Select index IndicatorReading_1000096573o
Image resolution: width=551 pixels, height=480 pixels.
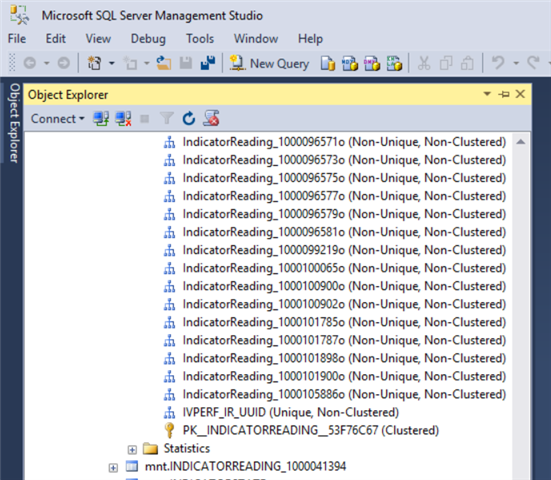pos(344,160)
